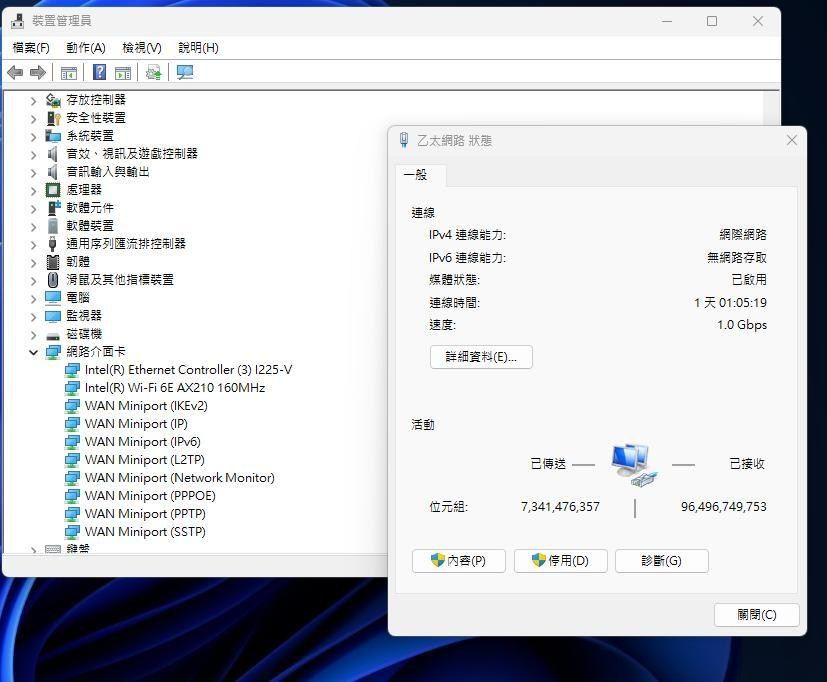827x682 pixels.
Task: Click the Back navigation arrow
Action: [x=14, y=72]
